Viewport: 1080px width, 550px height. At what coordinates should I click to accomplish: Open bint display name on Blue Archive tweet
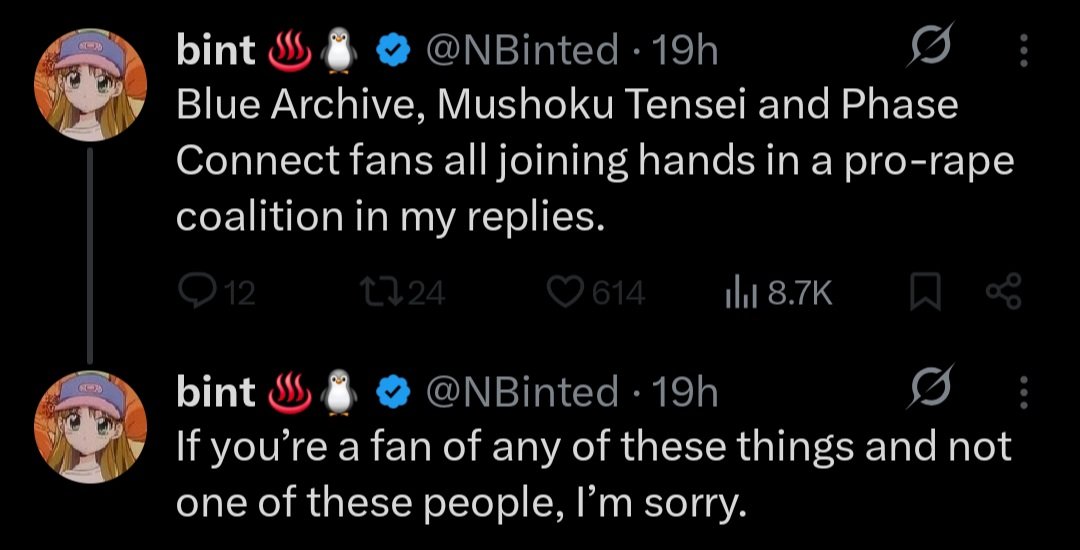click(215, 51)
